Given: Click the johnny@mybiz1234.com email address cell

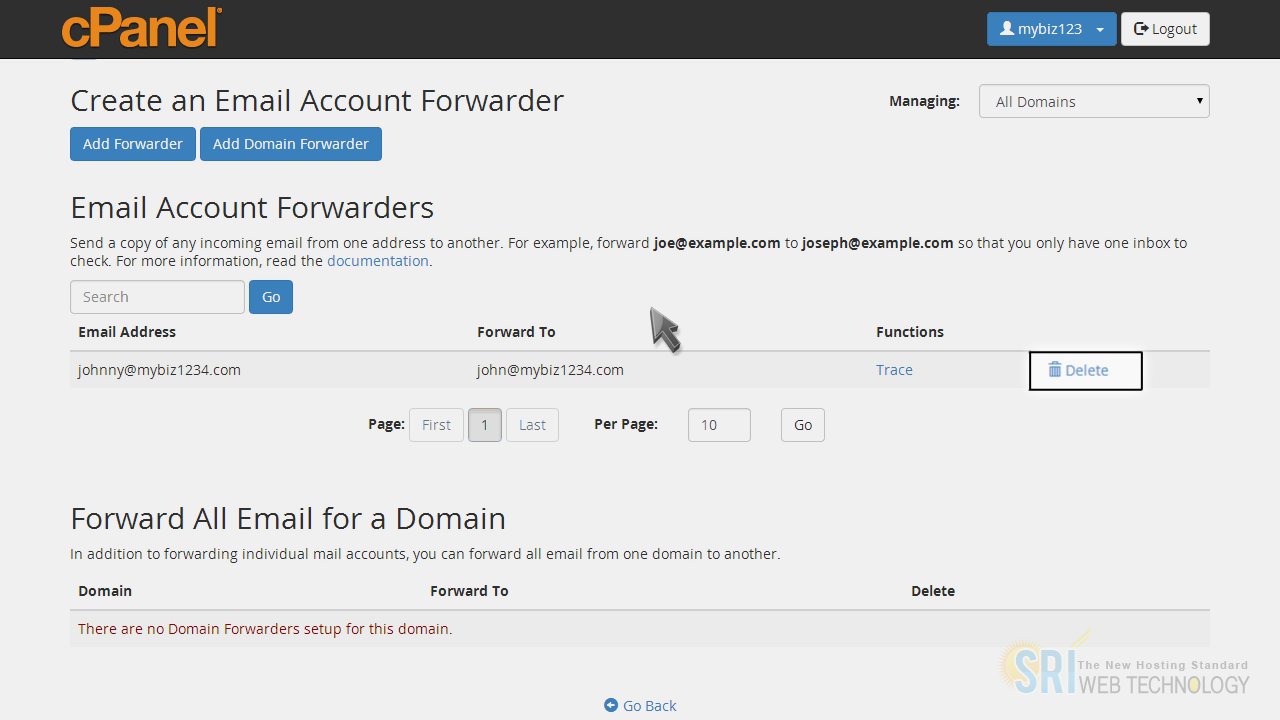Looking at the screenshot, I should [x=159, y=370].
